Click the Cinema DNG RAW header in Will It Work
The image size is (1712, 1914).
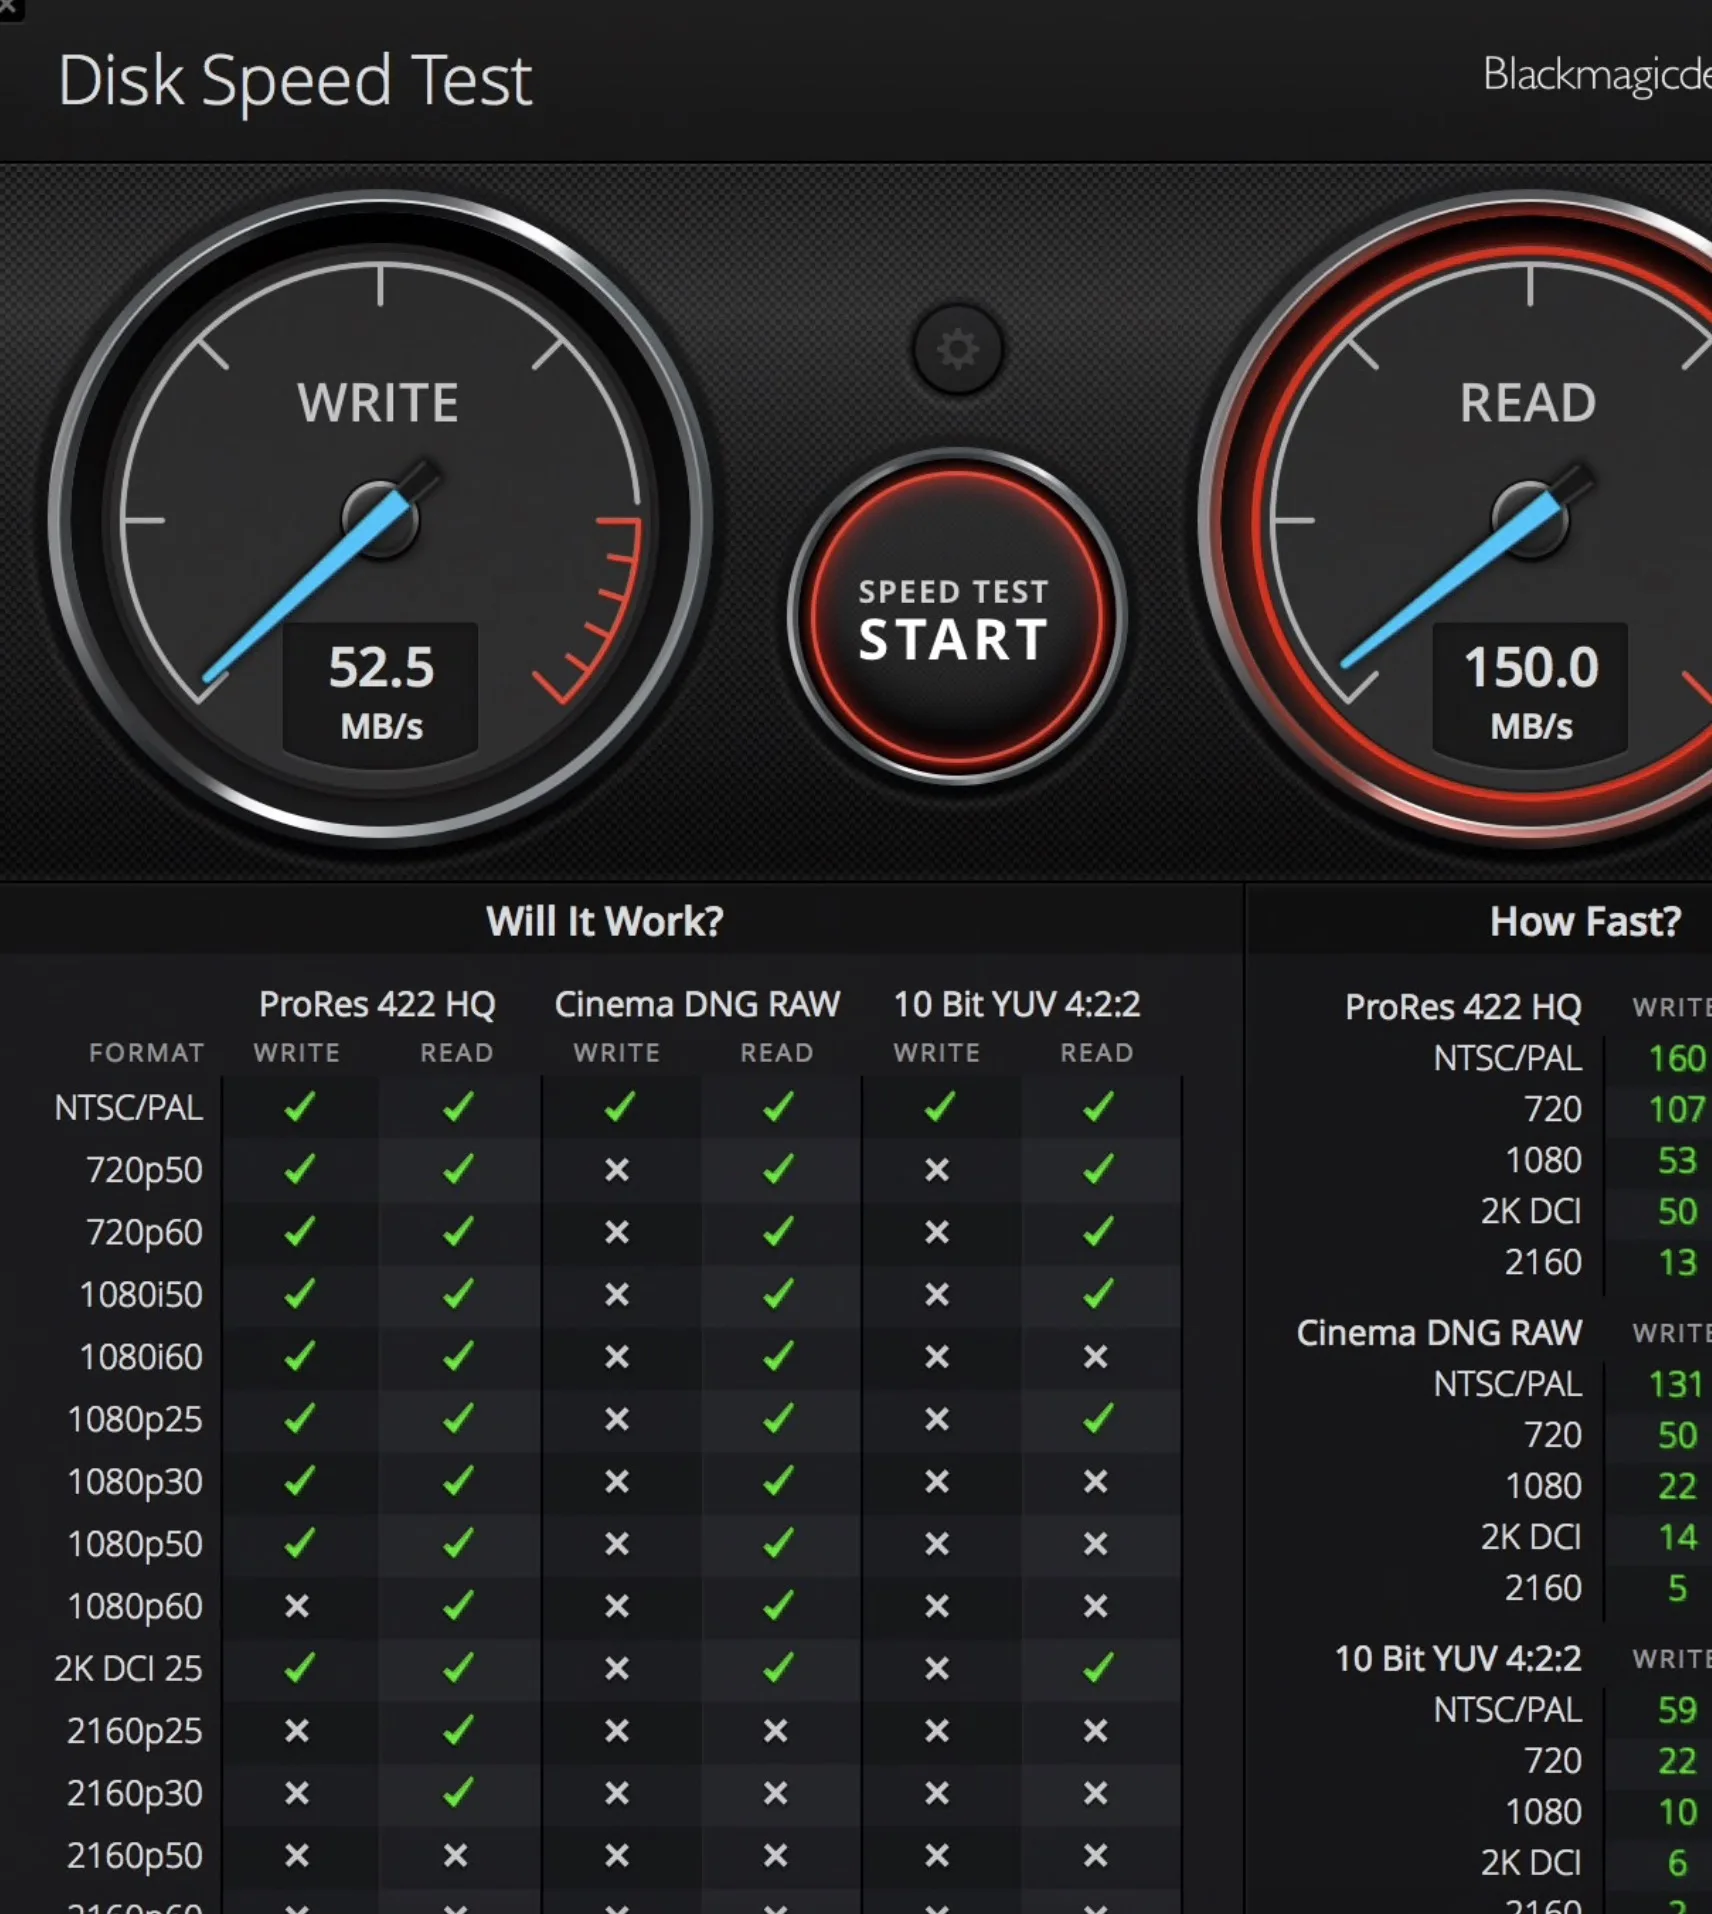(697, 1004)
